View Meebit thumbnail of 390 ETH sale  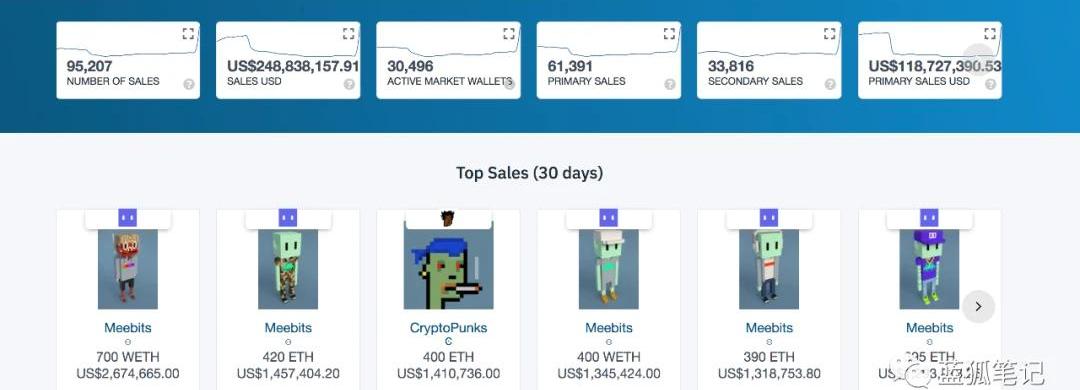[769, 269]
